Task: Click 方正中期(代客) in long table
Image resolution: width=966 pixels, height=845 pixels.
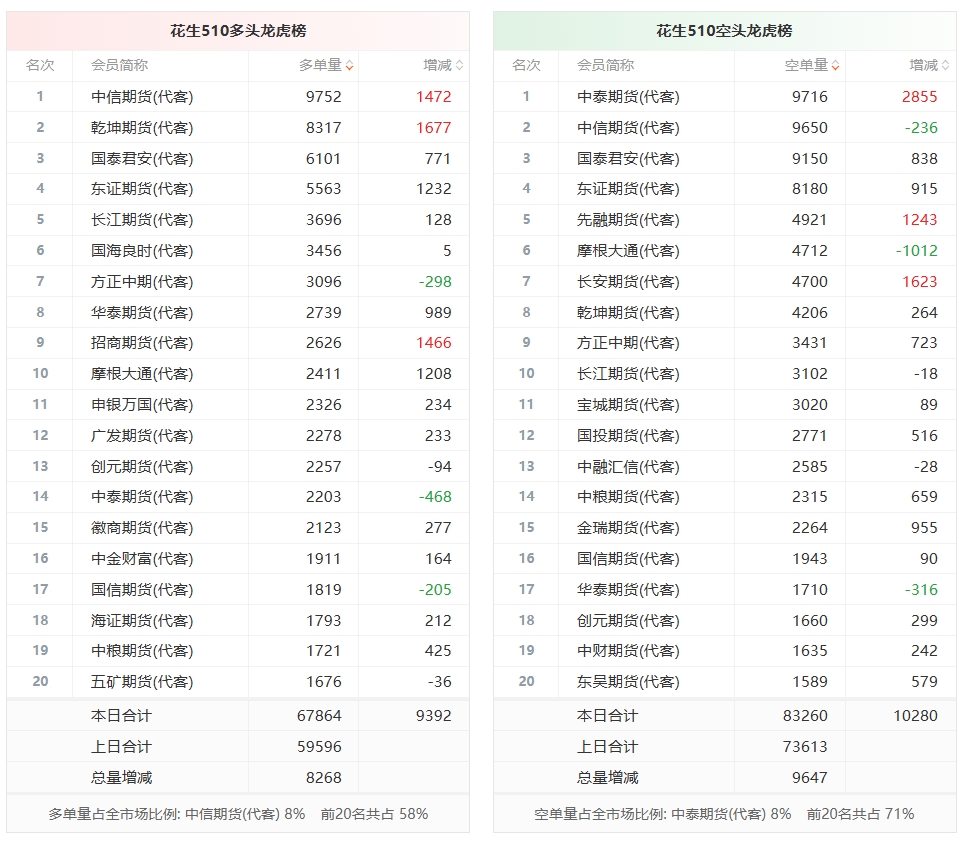Action: 142,281
